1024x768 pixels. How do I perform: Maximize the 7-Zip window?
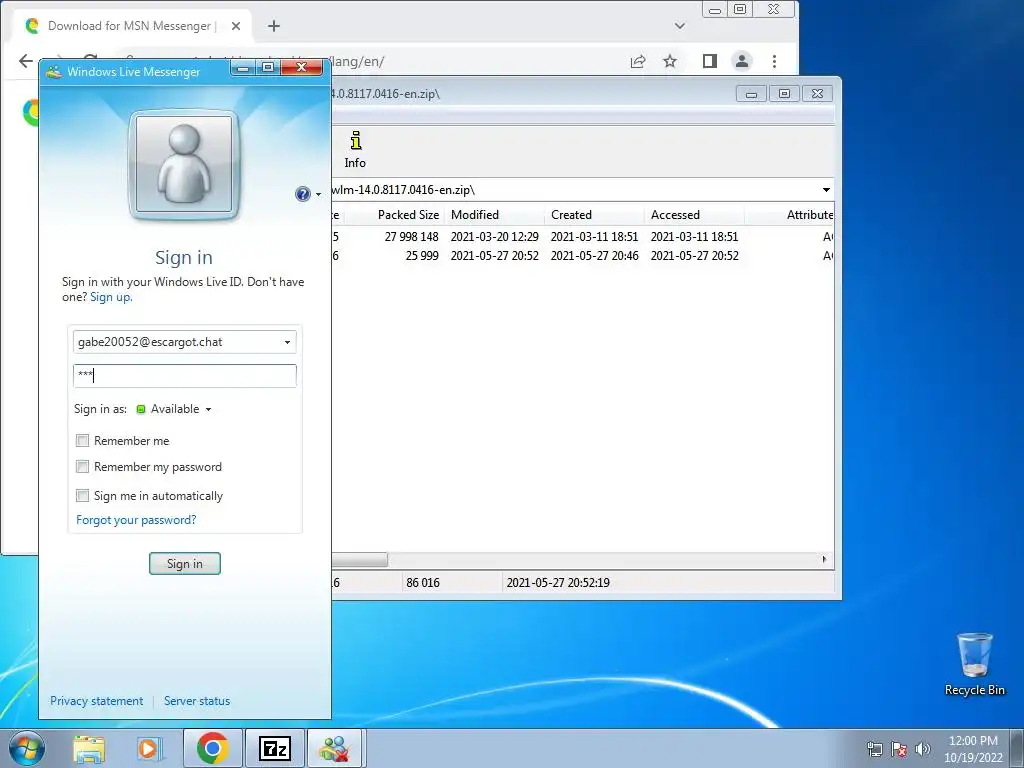(x=784, y=94)
